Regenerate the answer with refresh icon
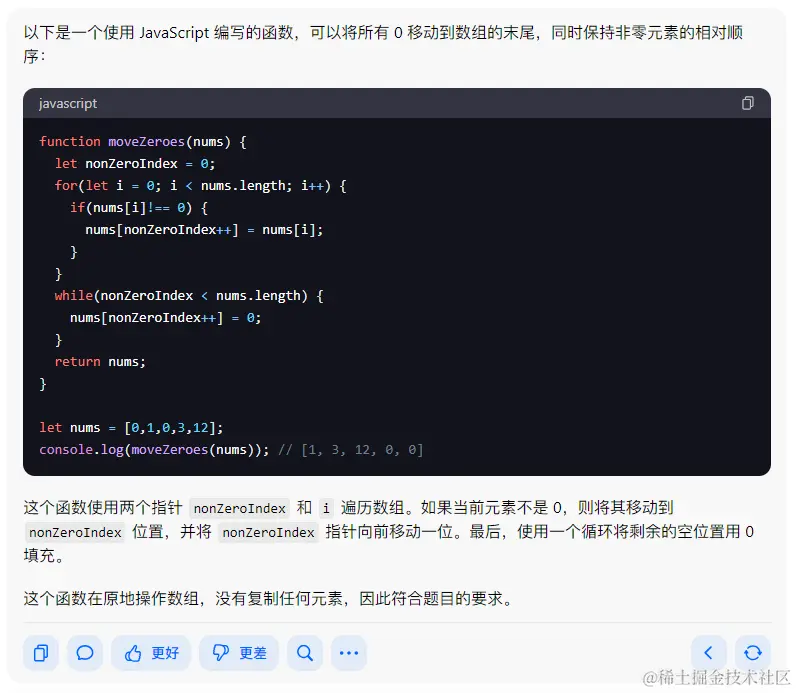This screenshot has width=797, height=693. click(753, 652)
